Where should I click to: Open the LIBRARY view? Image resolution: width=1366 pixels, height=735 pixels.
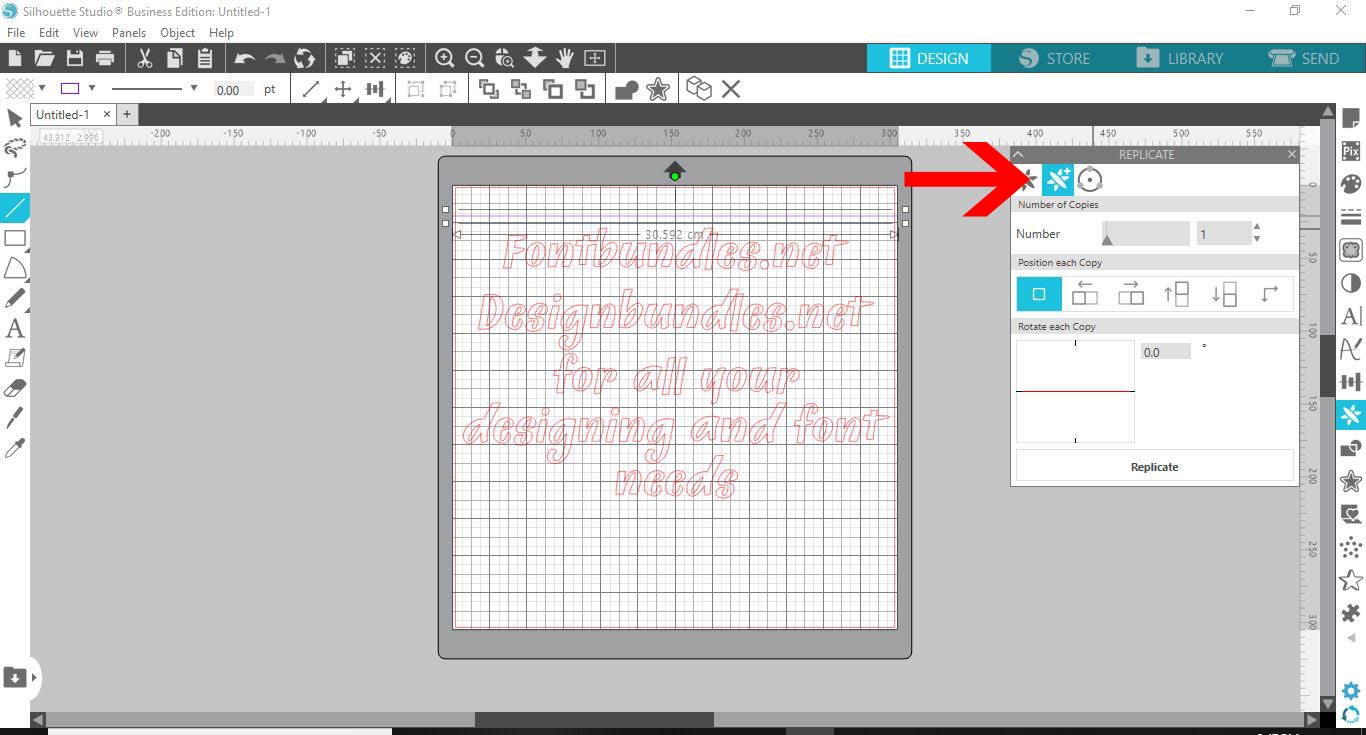click(1180, 58)
